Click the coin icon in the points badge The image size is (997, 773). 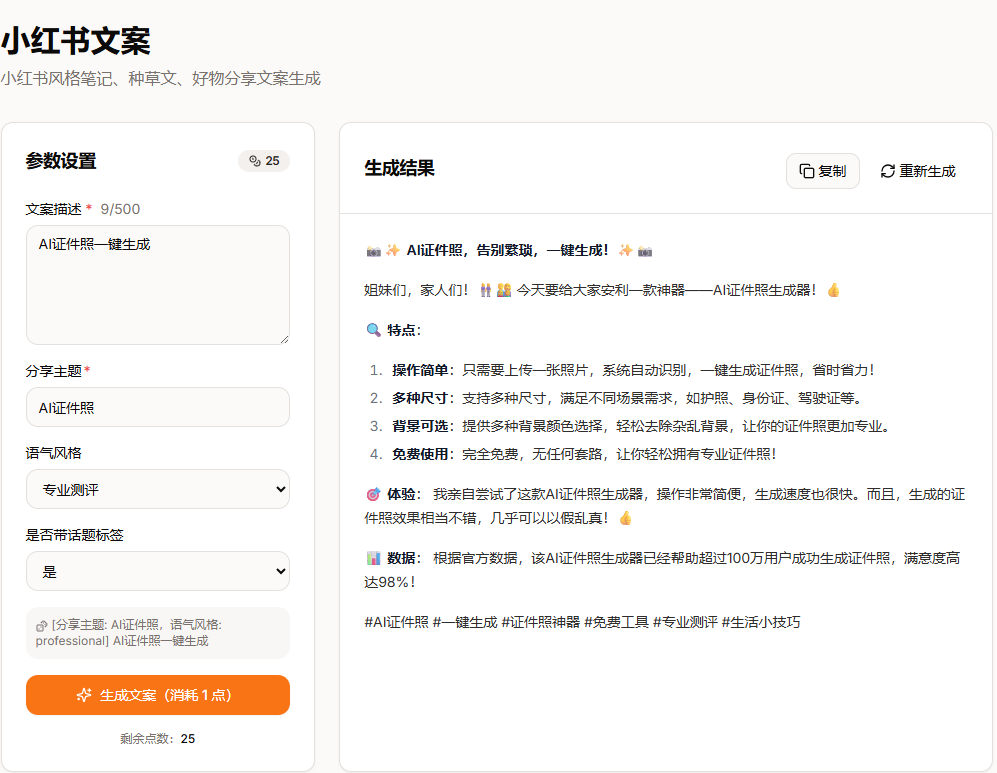click(255, 161)
